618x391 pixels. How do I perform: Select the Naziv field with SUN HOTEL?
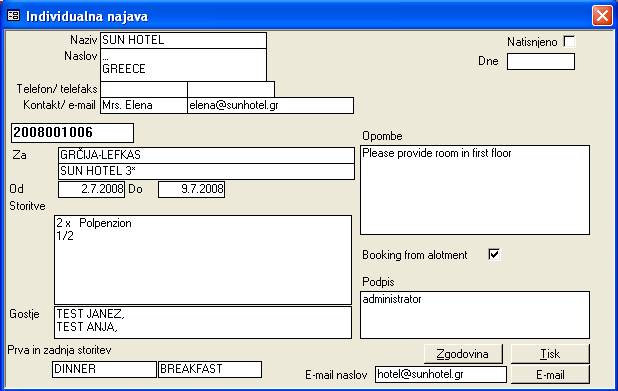(183, 40)
